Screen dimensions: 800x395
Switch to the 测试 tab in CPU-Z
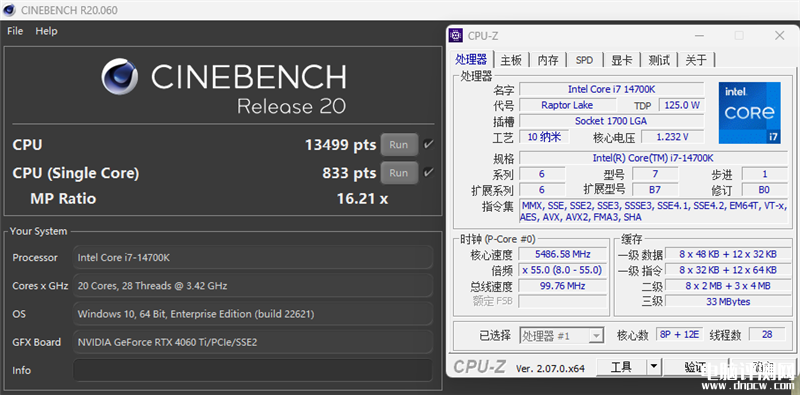[x=659, y=60]
